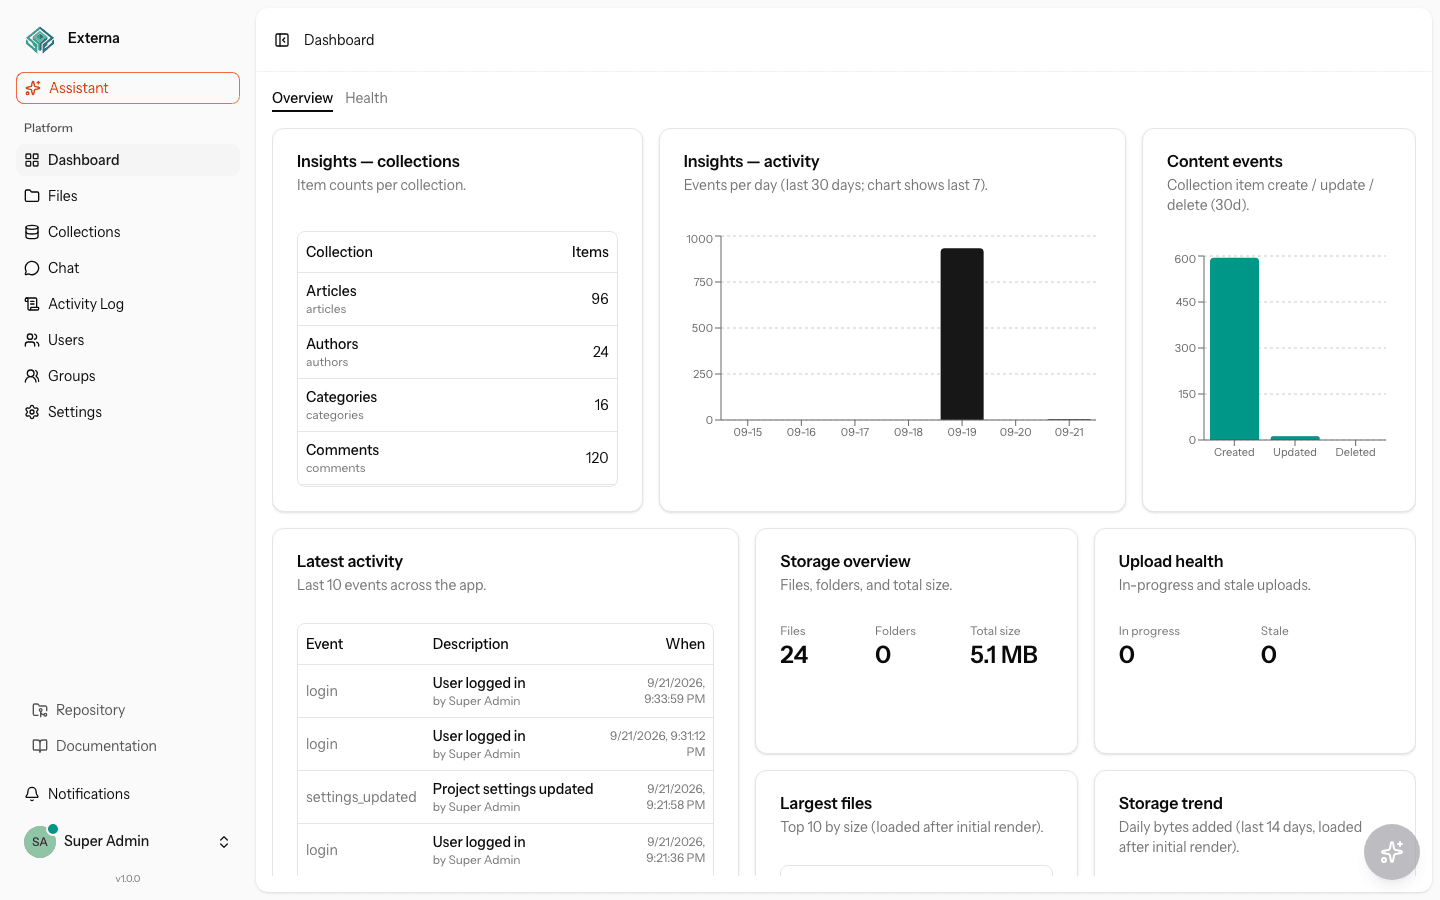Click the 09-19 activity bar in chart

(962, 334)
